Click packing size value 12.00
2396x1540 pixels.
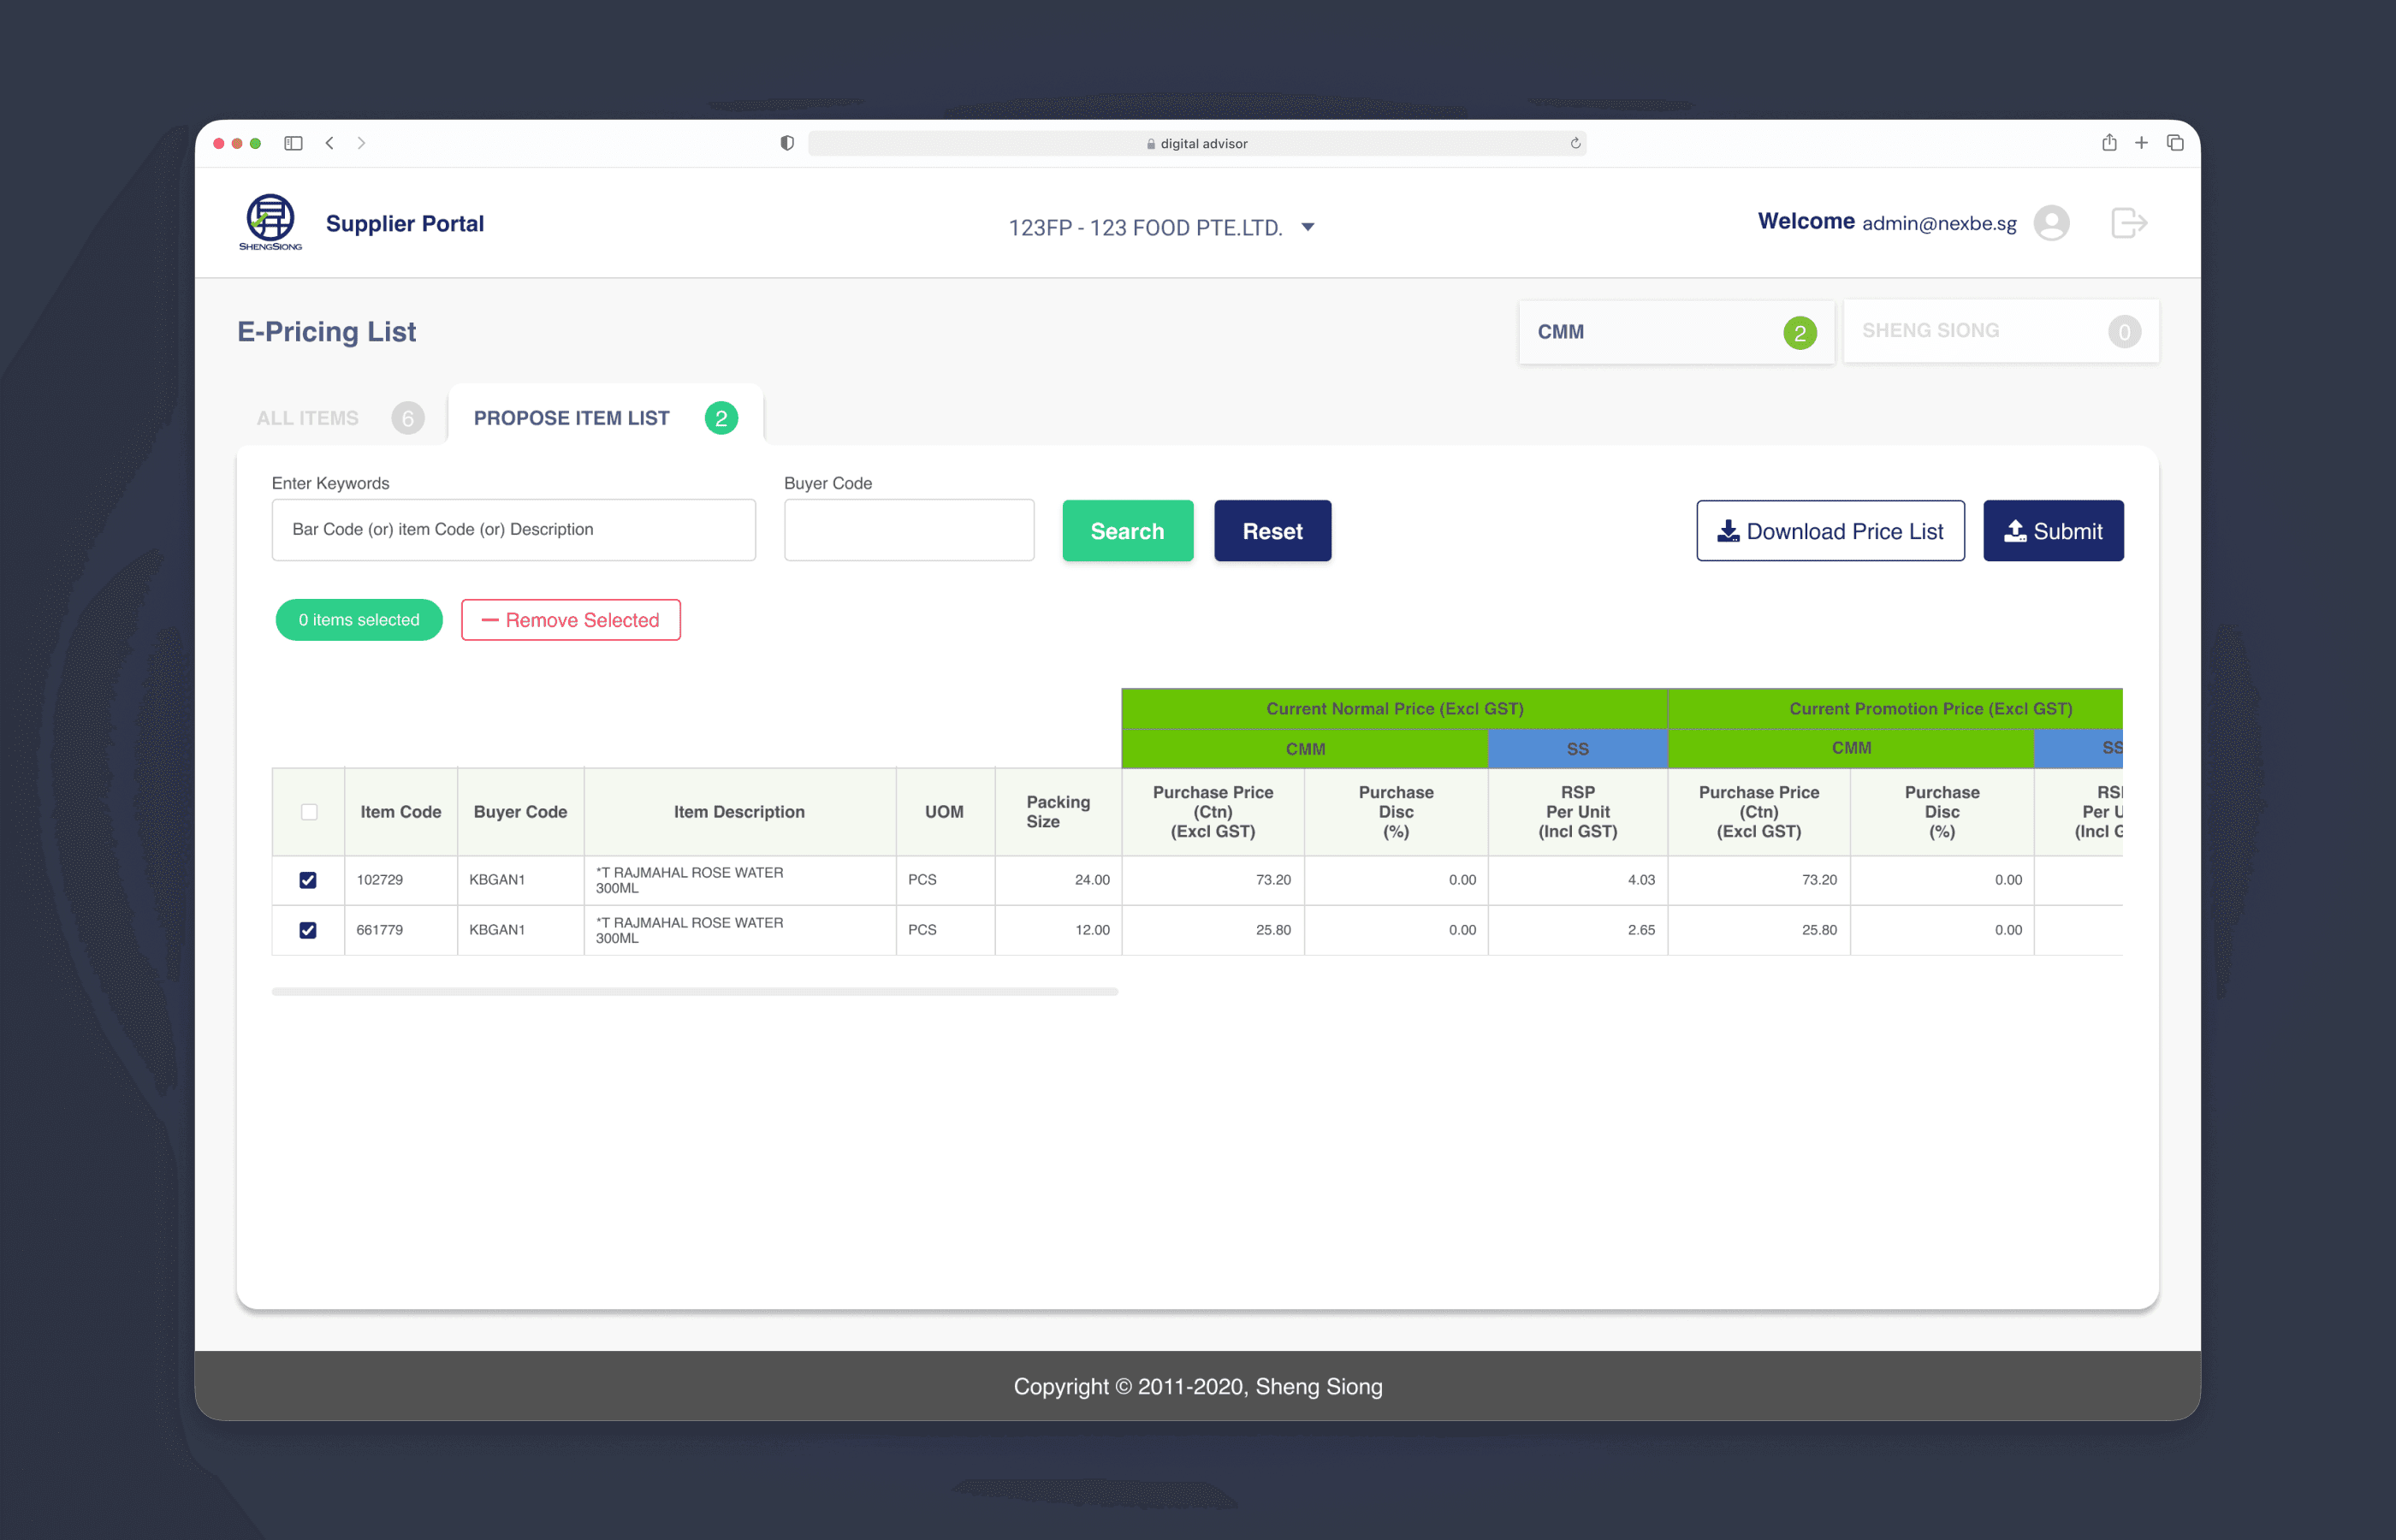coord(1092,930)
